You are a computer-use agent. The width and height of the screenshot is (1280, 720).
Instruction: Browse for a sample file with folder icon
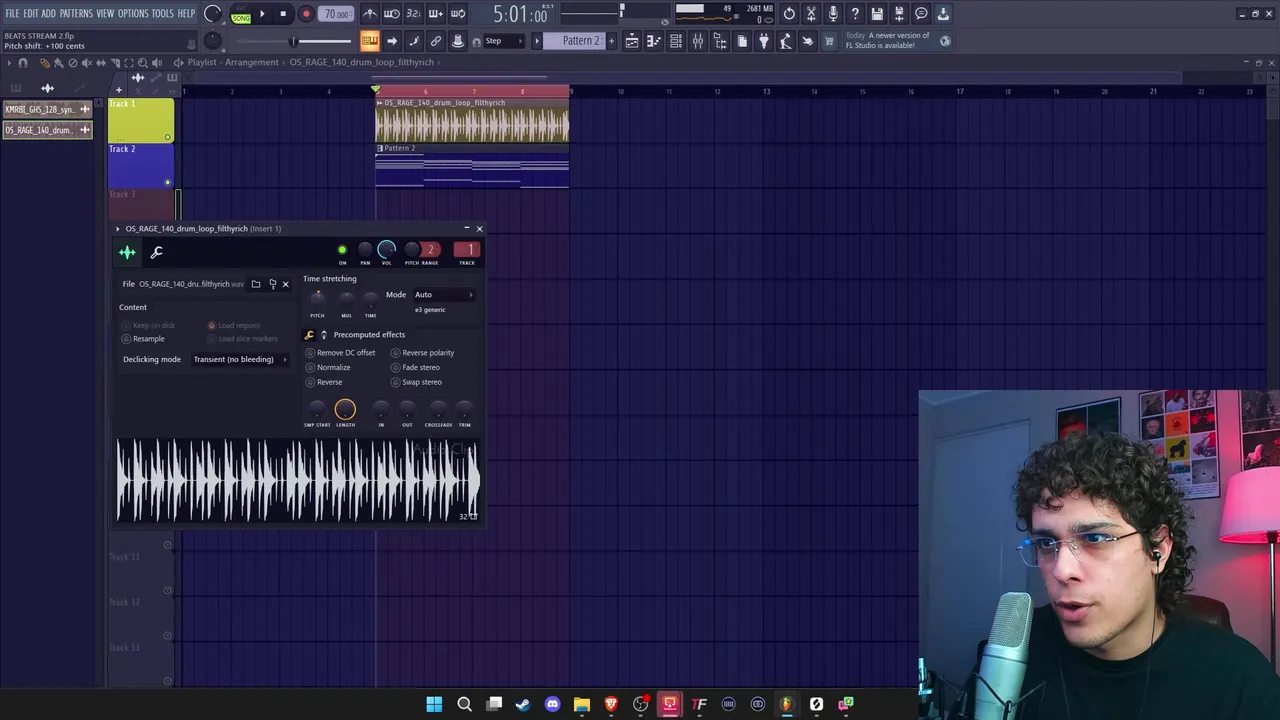click(256, 284)
